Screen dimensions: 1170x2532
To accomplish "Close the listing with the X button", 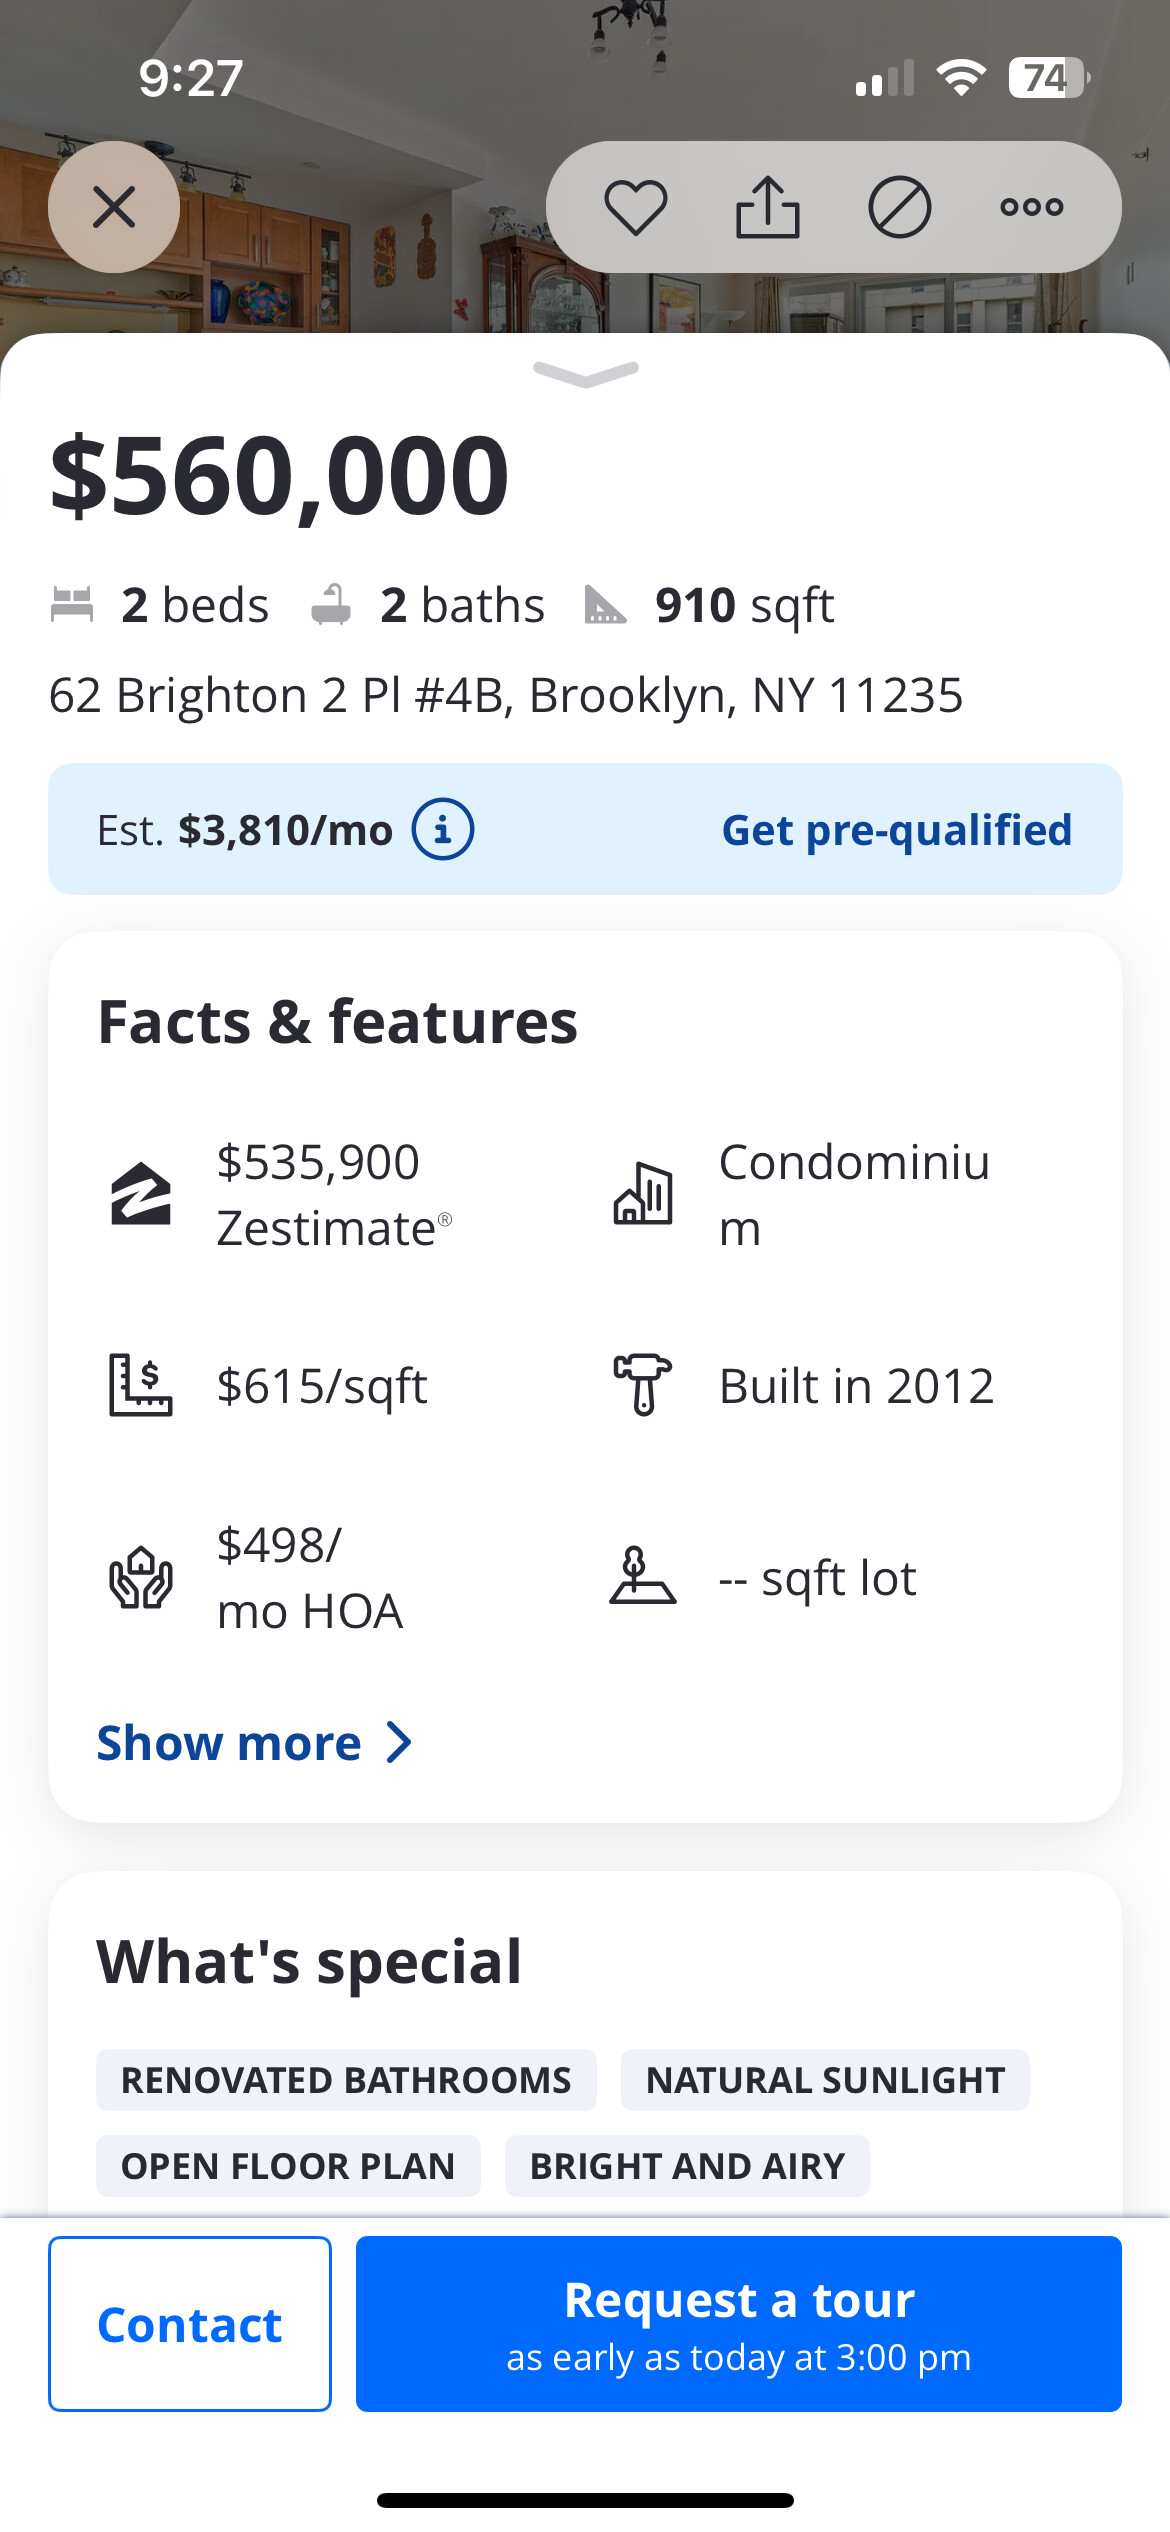I will coord(114,207).
